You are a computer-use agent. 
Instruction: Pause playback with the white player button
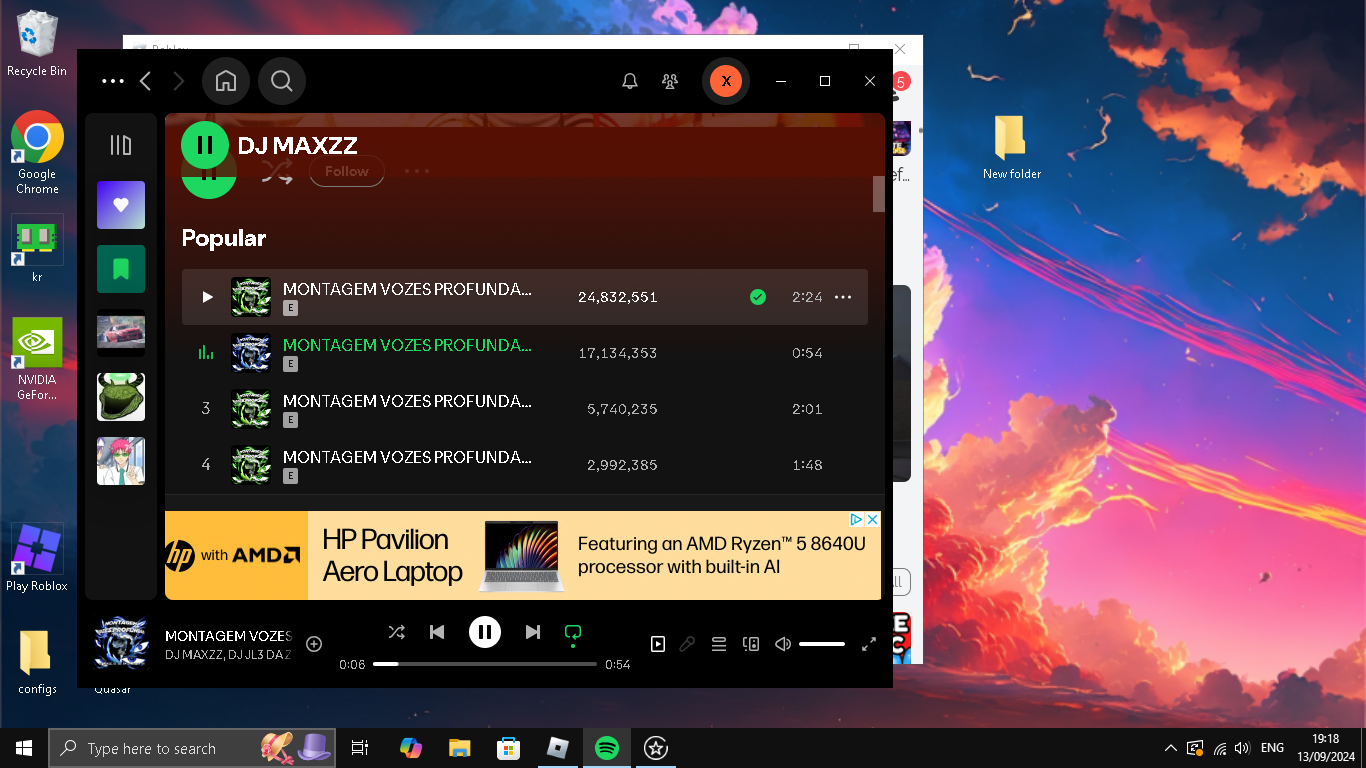click(x=485, y=632)
